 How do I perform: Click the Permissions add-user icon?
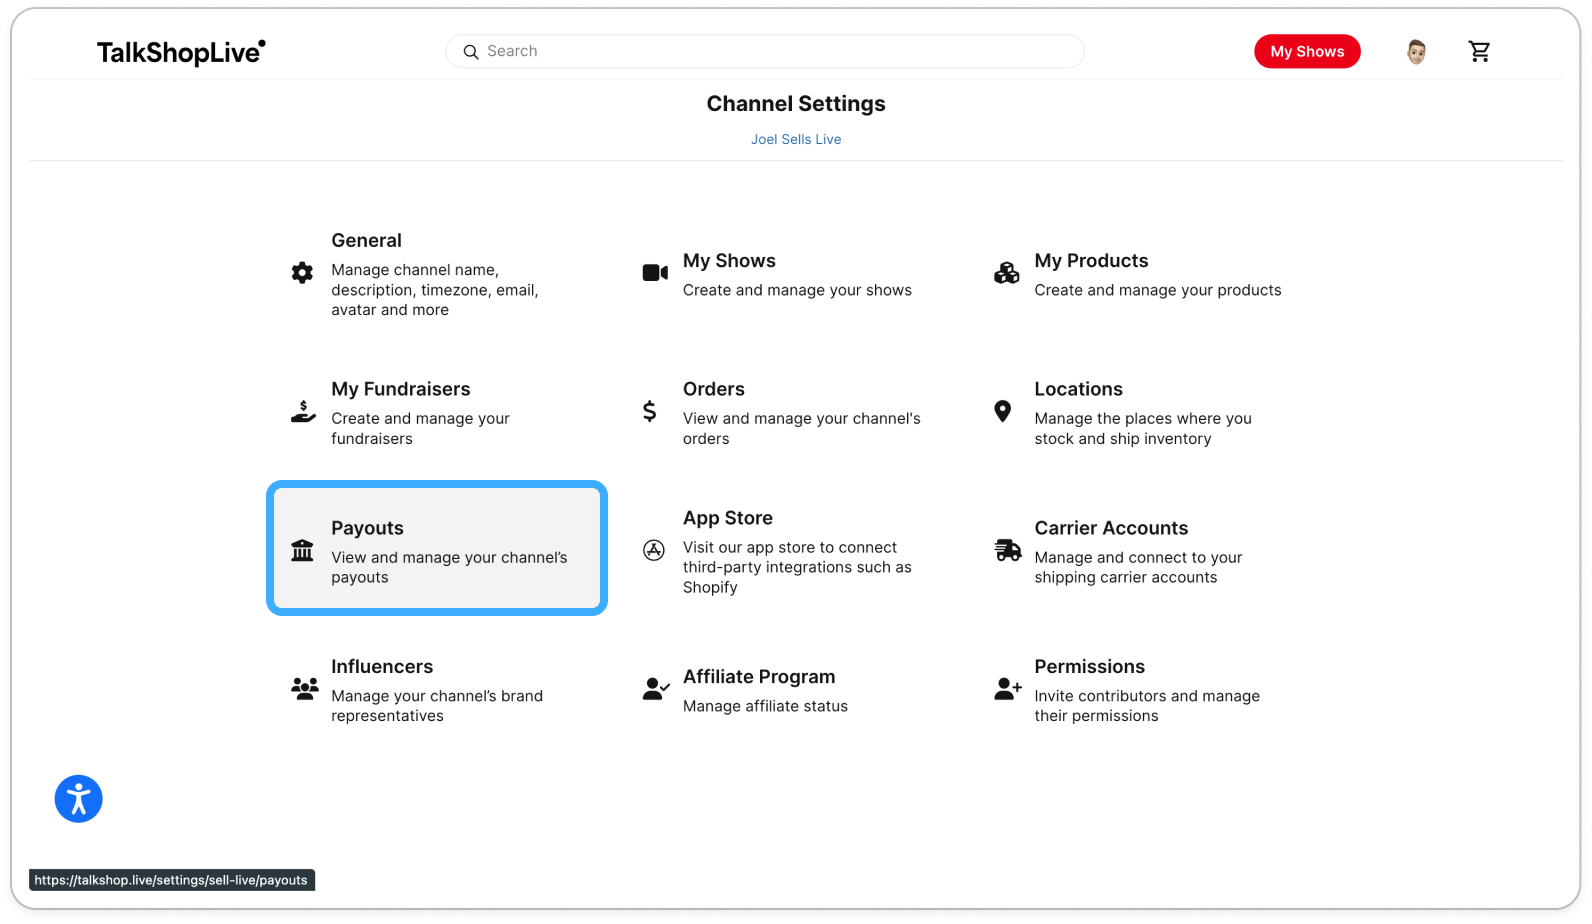click(x=1008, y=688)
